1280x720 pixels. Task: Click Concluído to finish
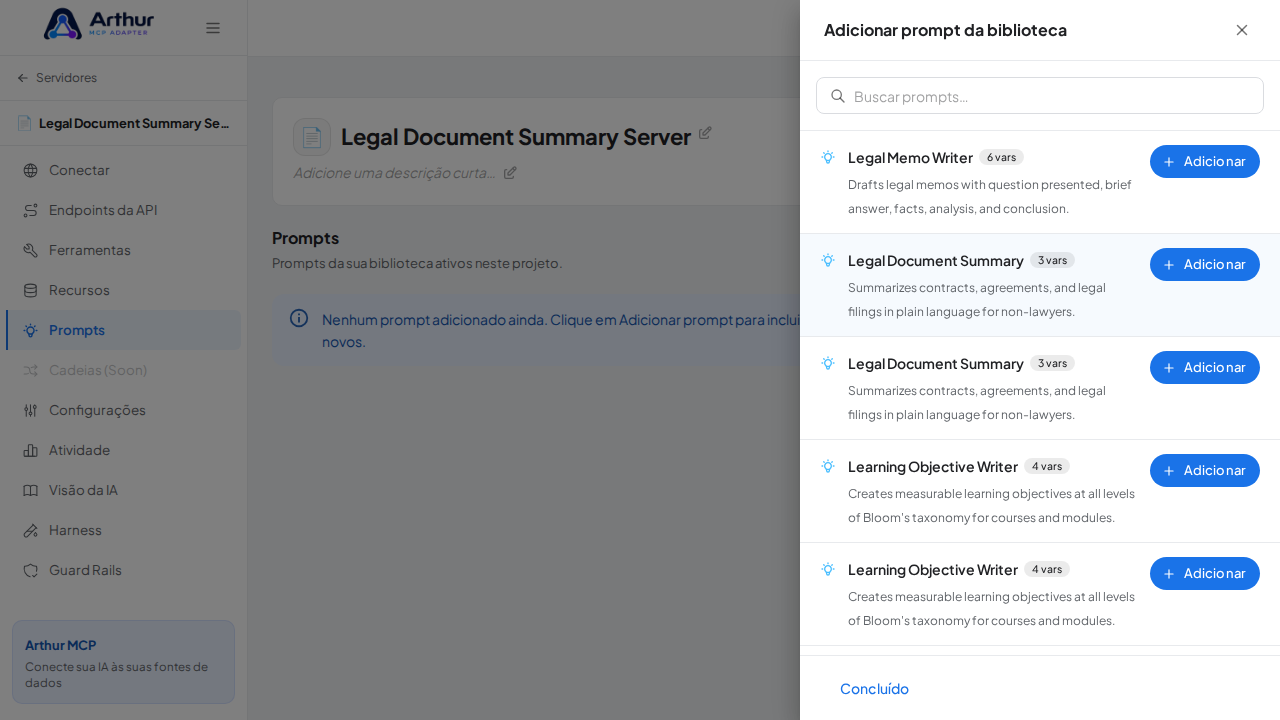[874, 688]
